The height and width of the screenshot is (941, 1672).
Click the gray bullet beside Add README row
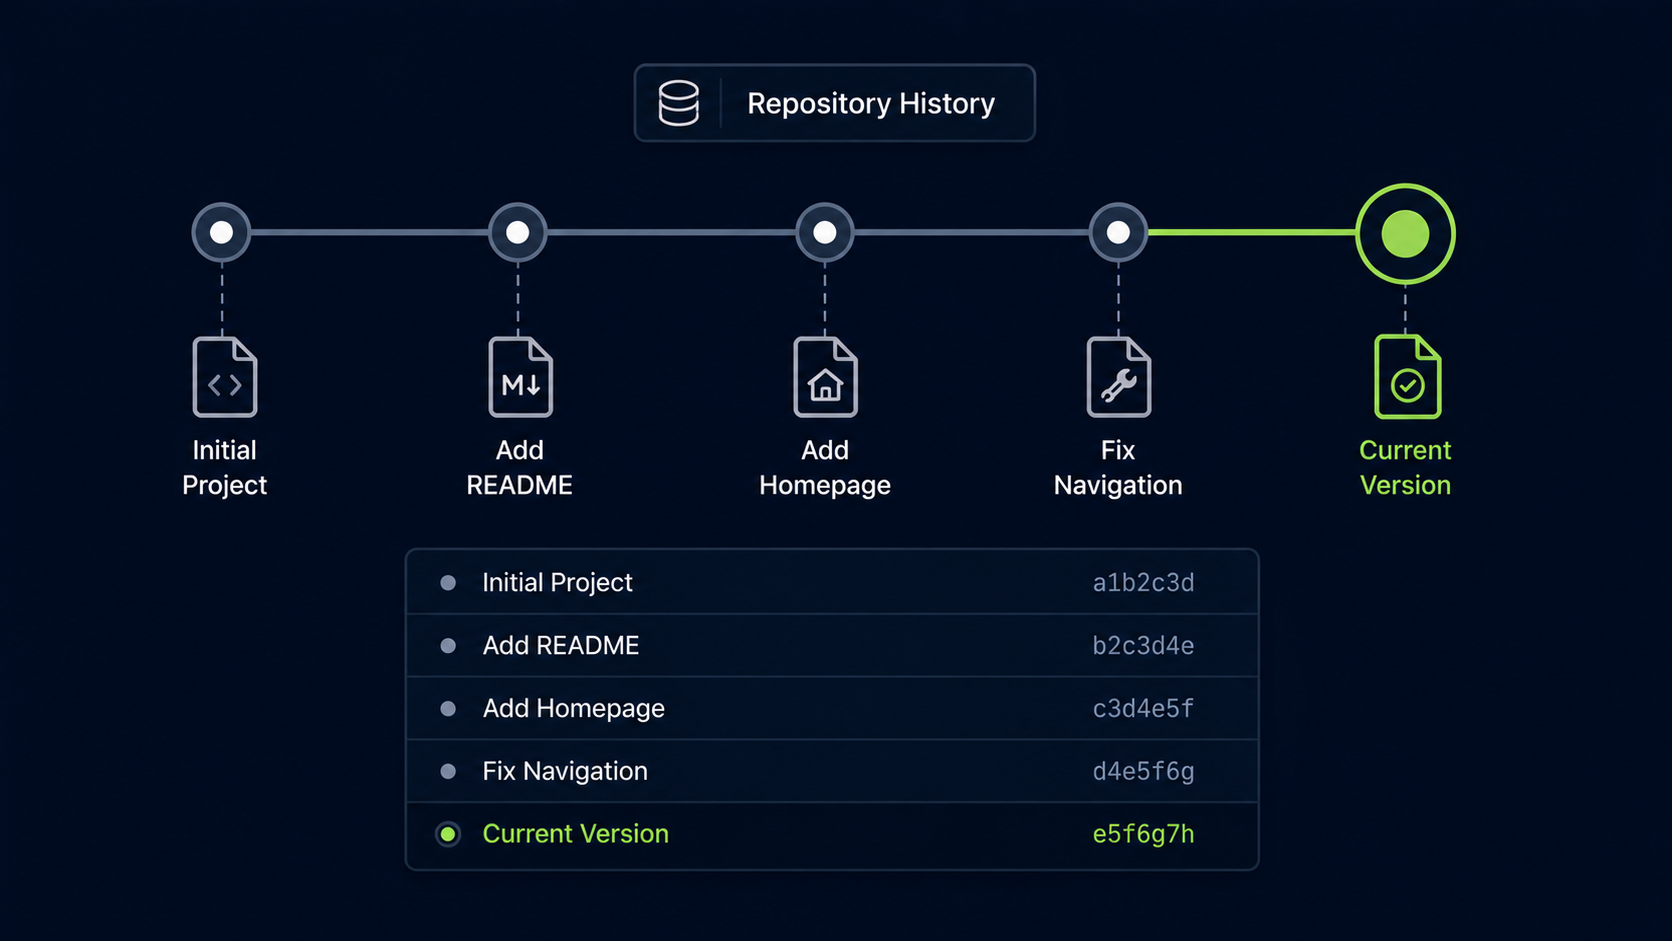[x=448, y=646]
